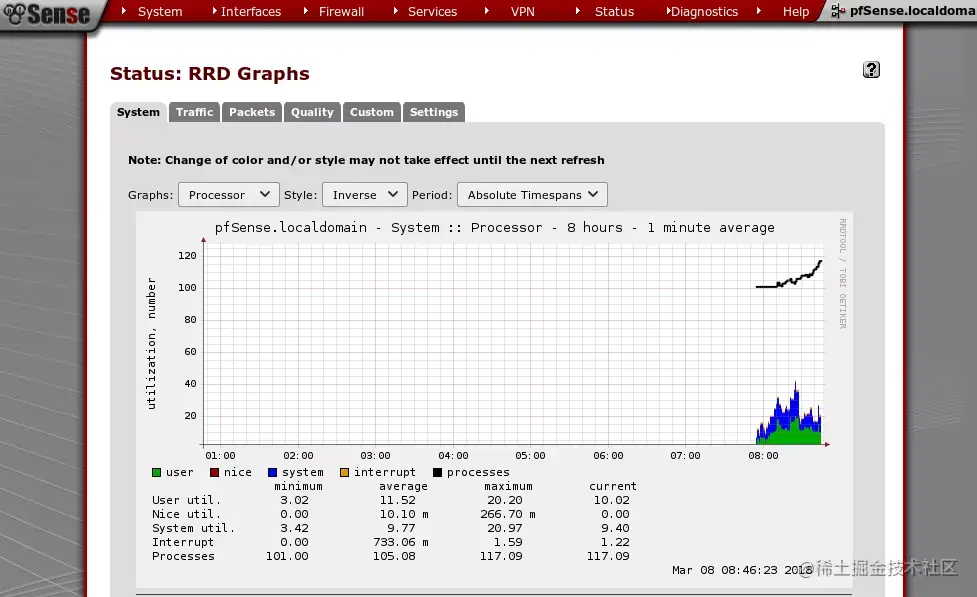
Task: Open the Settings tab
Action: tap(433, 112)
